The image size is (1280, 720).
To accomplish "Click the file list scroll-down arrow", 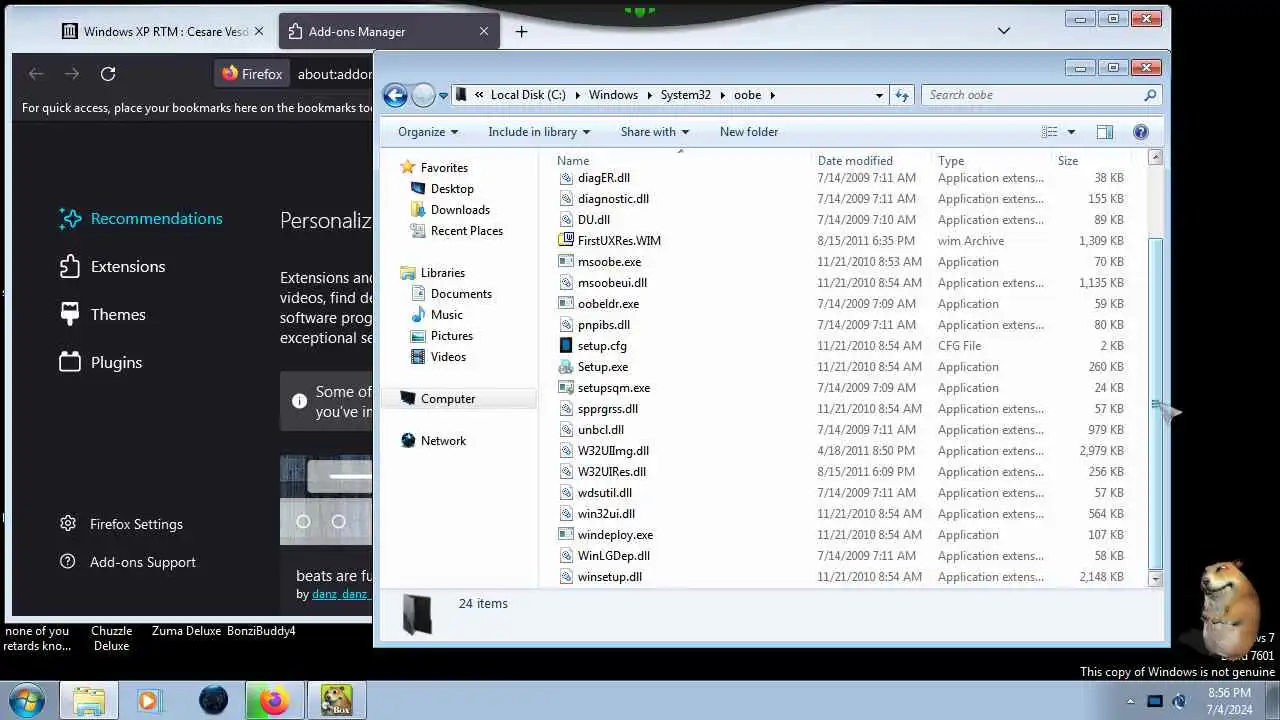I will click(x=1156, y=579).
